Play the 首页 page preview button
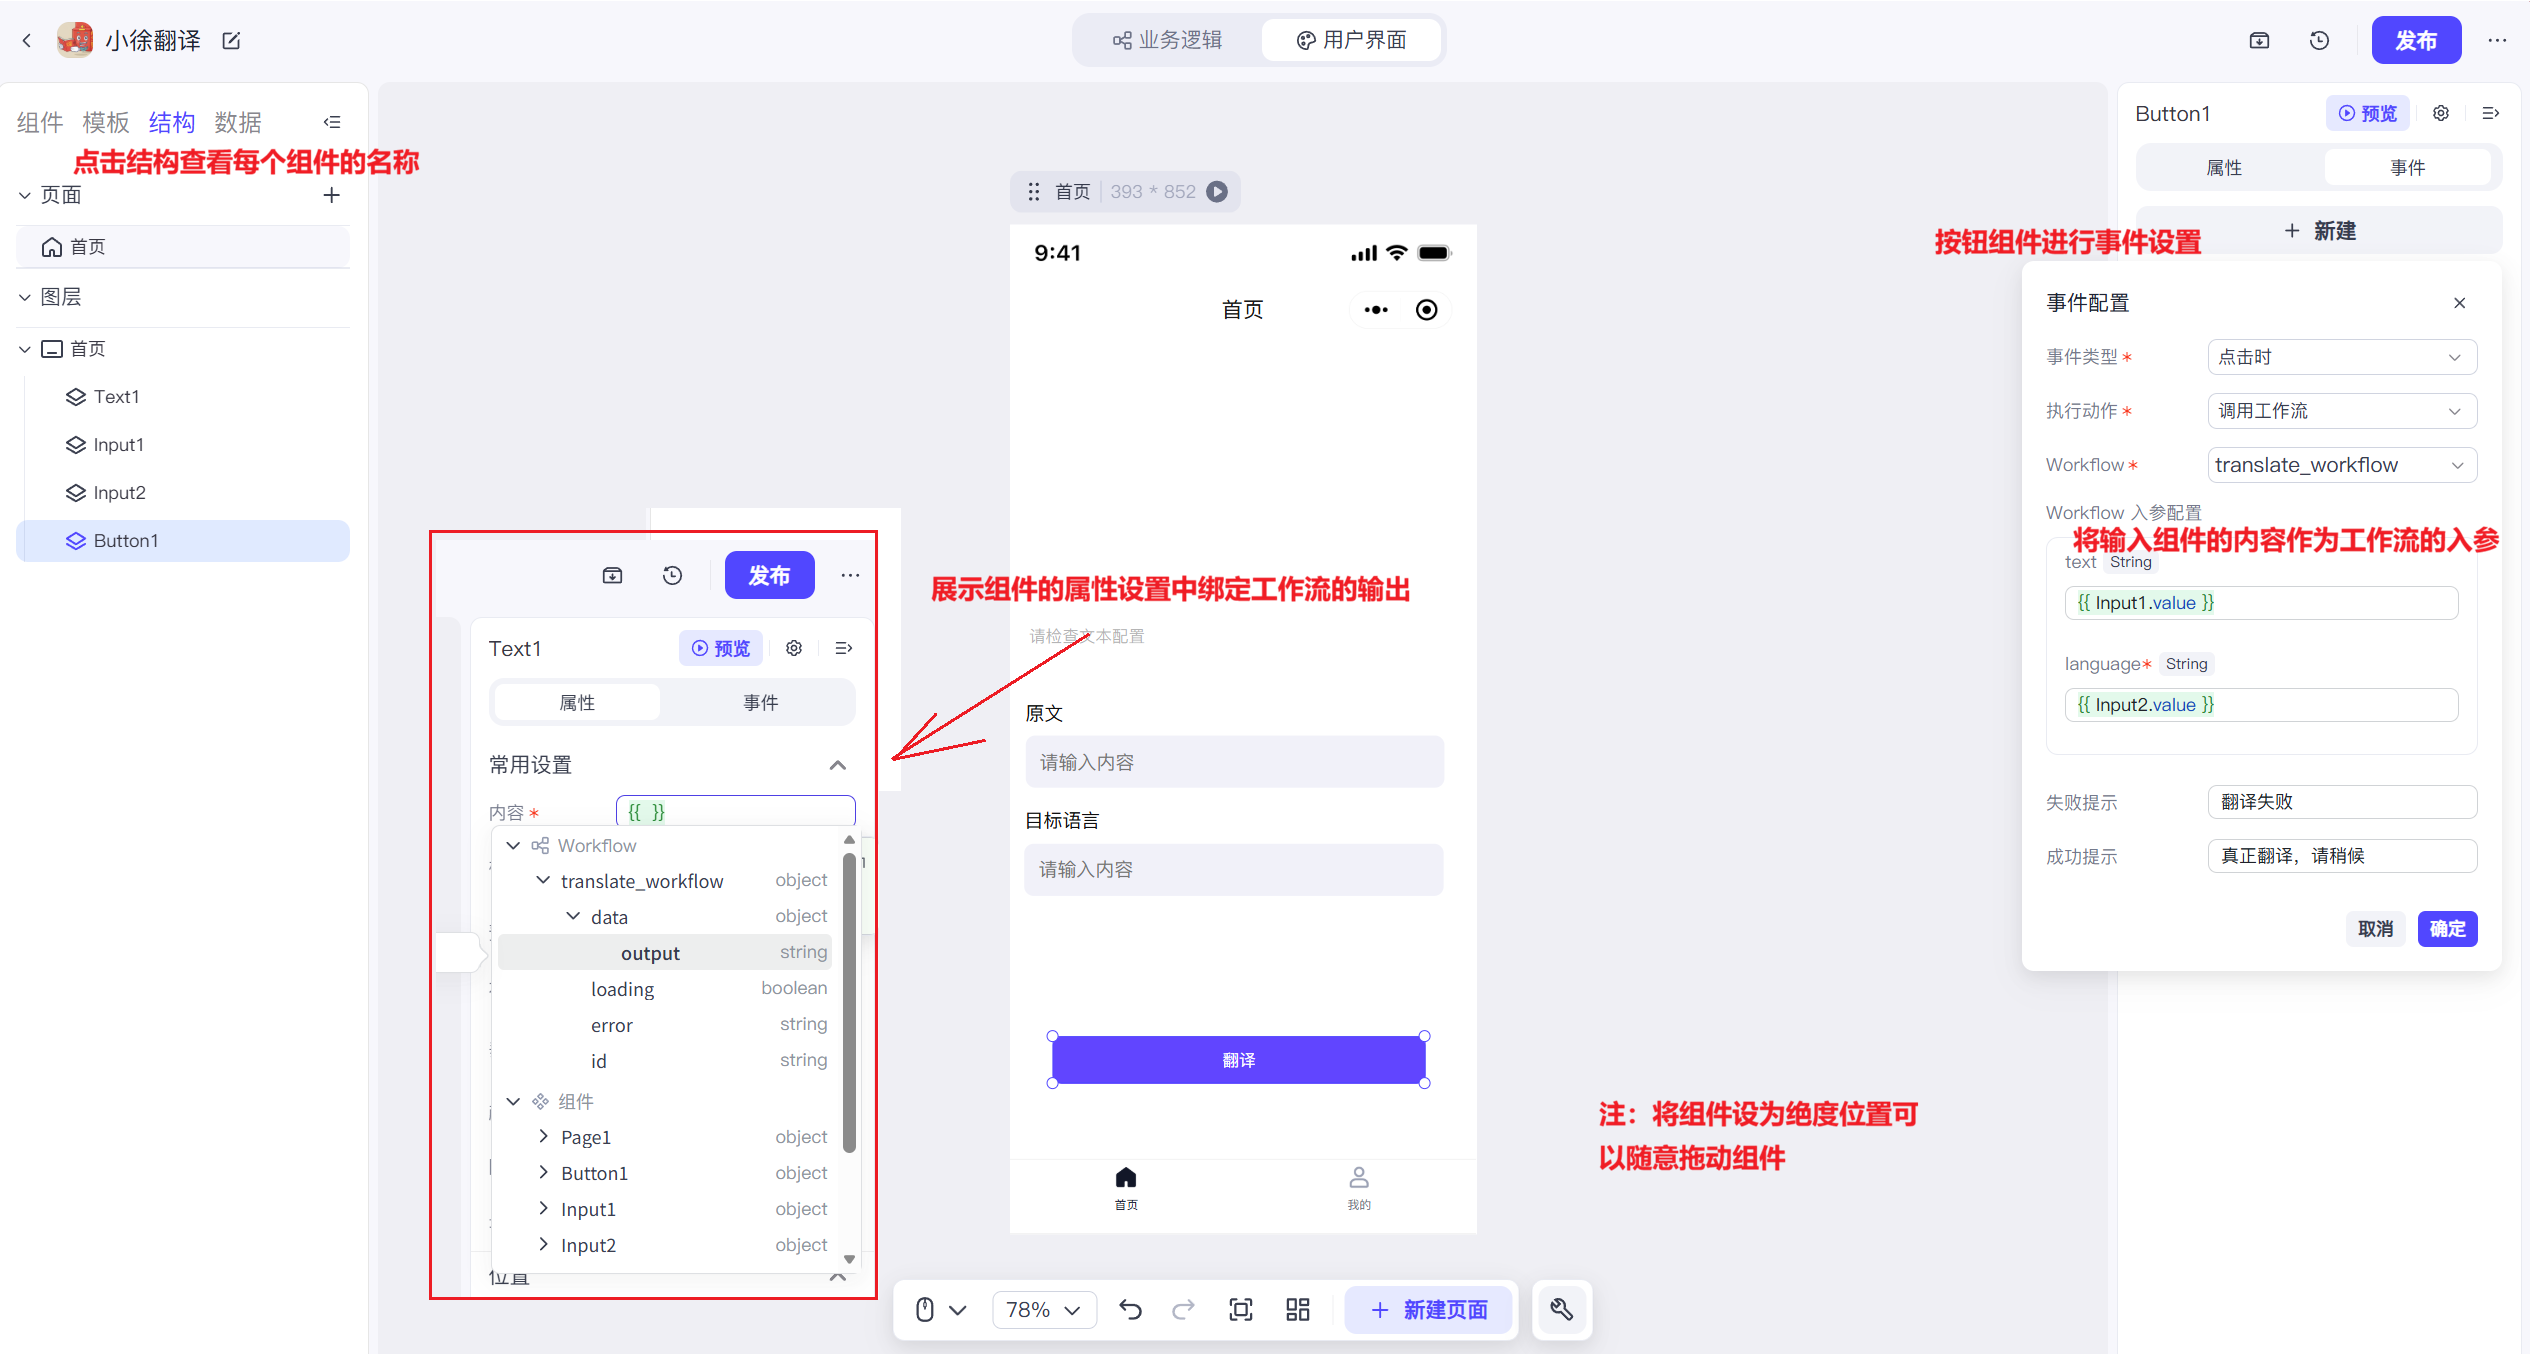Screen dimensions: 2530x1354 [1217, 191]
